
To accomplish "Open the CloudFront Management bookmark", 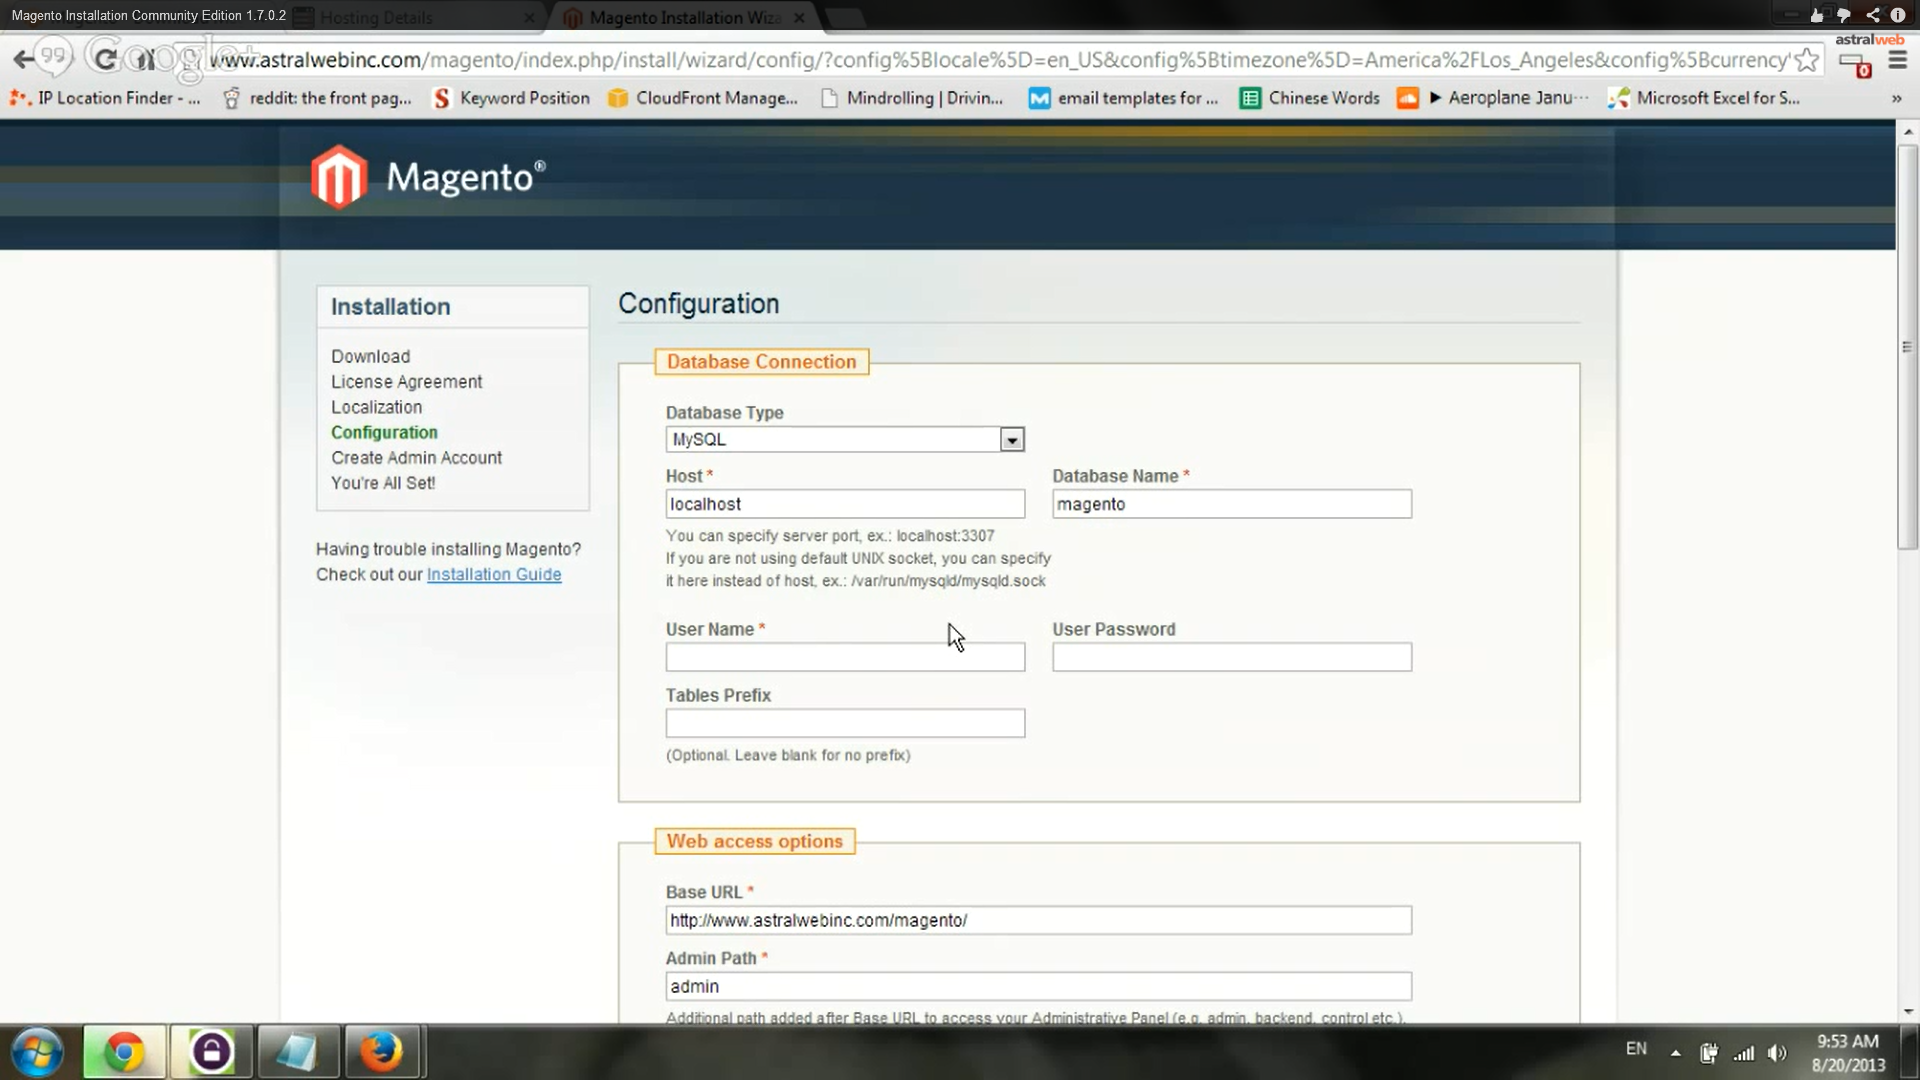I will (x=703, y=98).
